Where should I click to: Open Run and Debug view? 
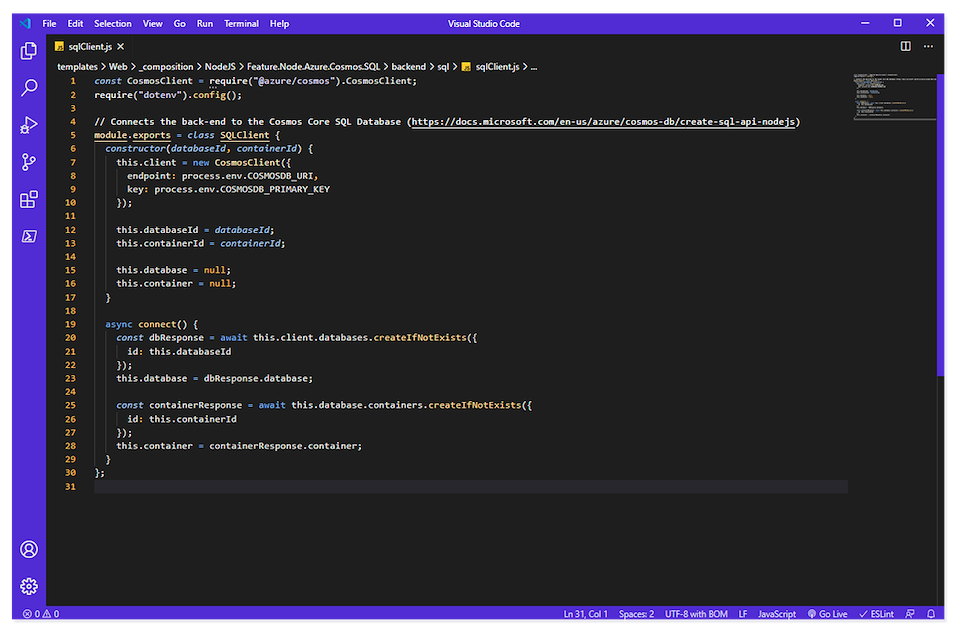coord(29,125)
